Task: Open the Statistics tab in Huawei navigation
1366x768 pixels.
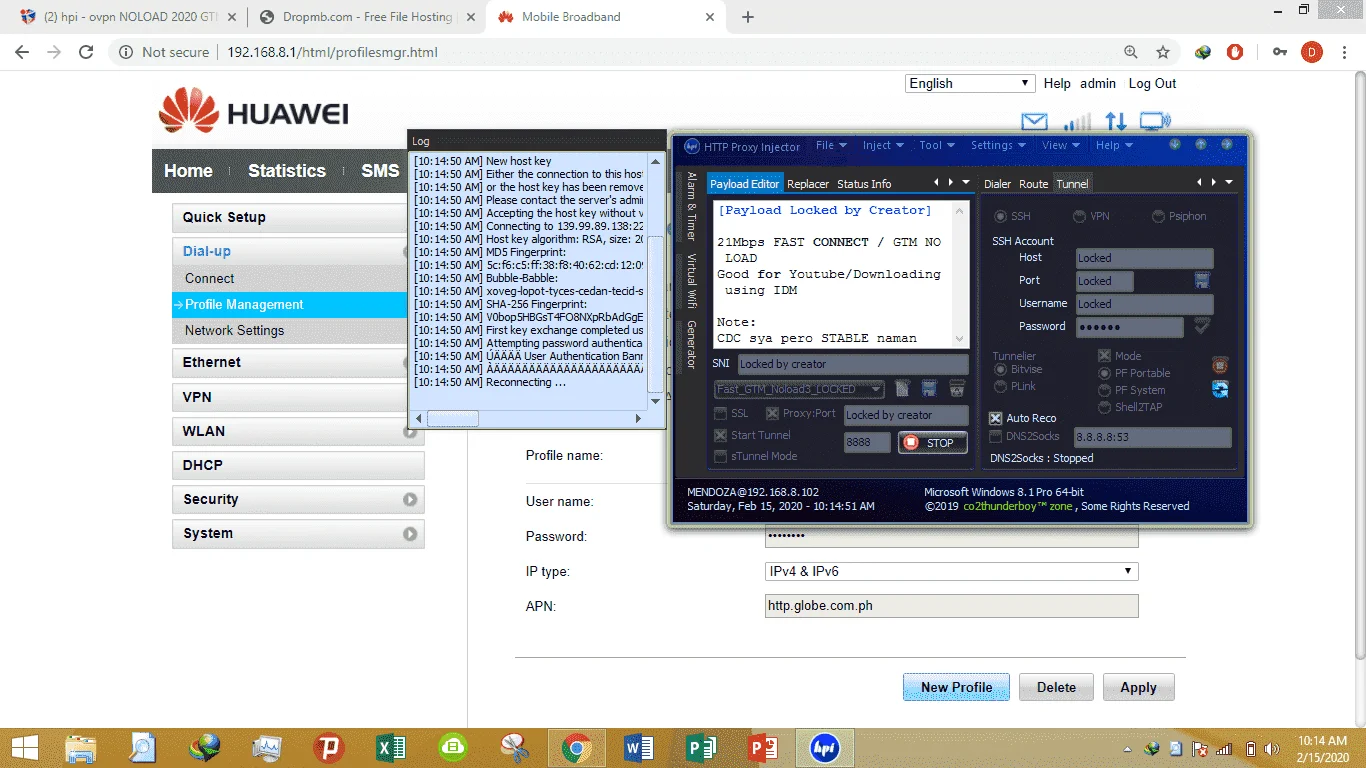Action: (287, 171)
